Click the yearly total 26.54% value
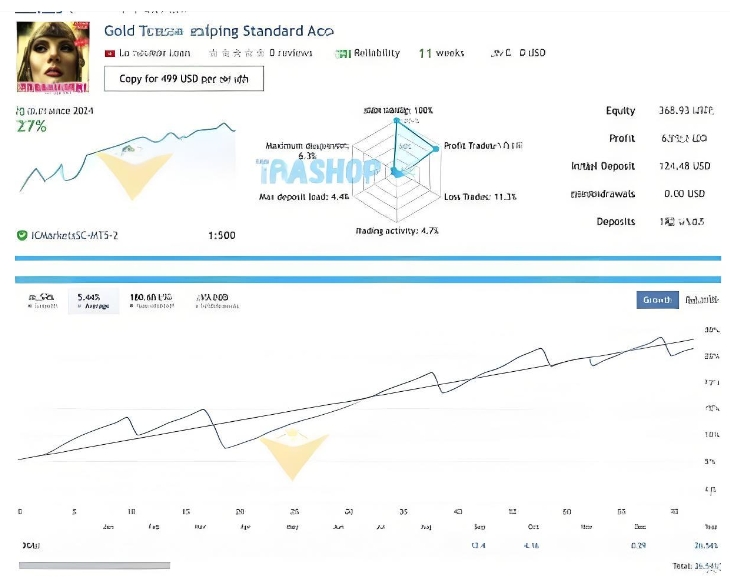730x585 pixels. [x=705, y=545]
